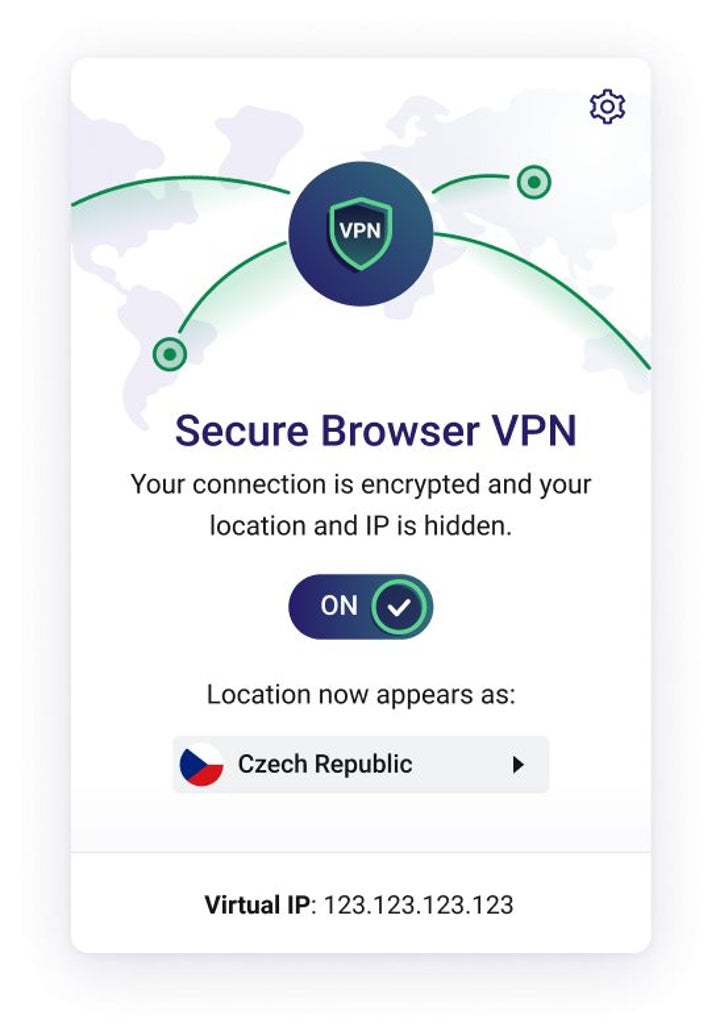Select the Czech Republic flag icon
Image resolution: width=720 pixels, height=1036 pixels.
201,764
